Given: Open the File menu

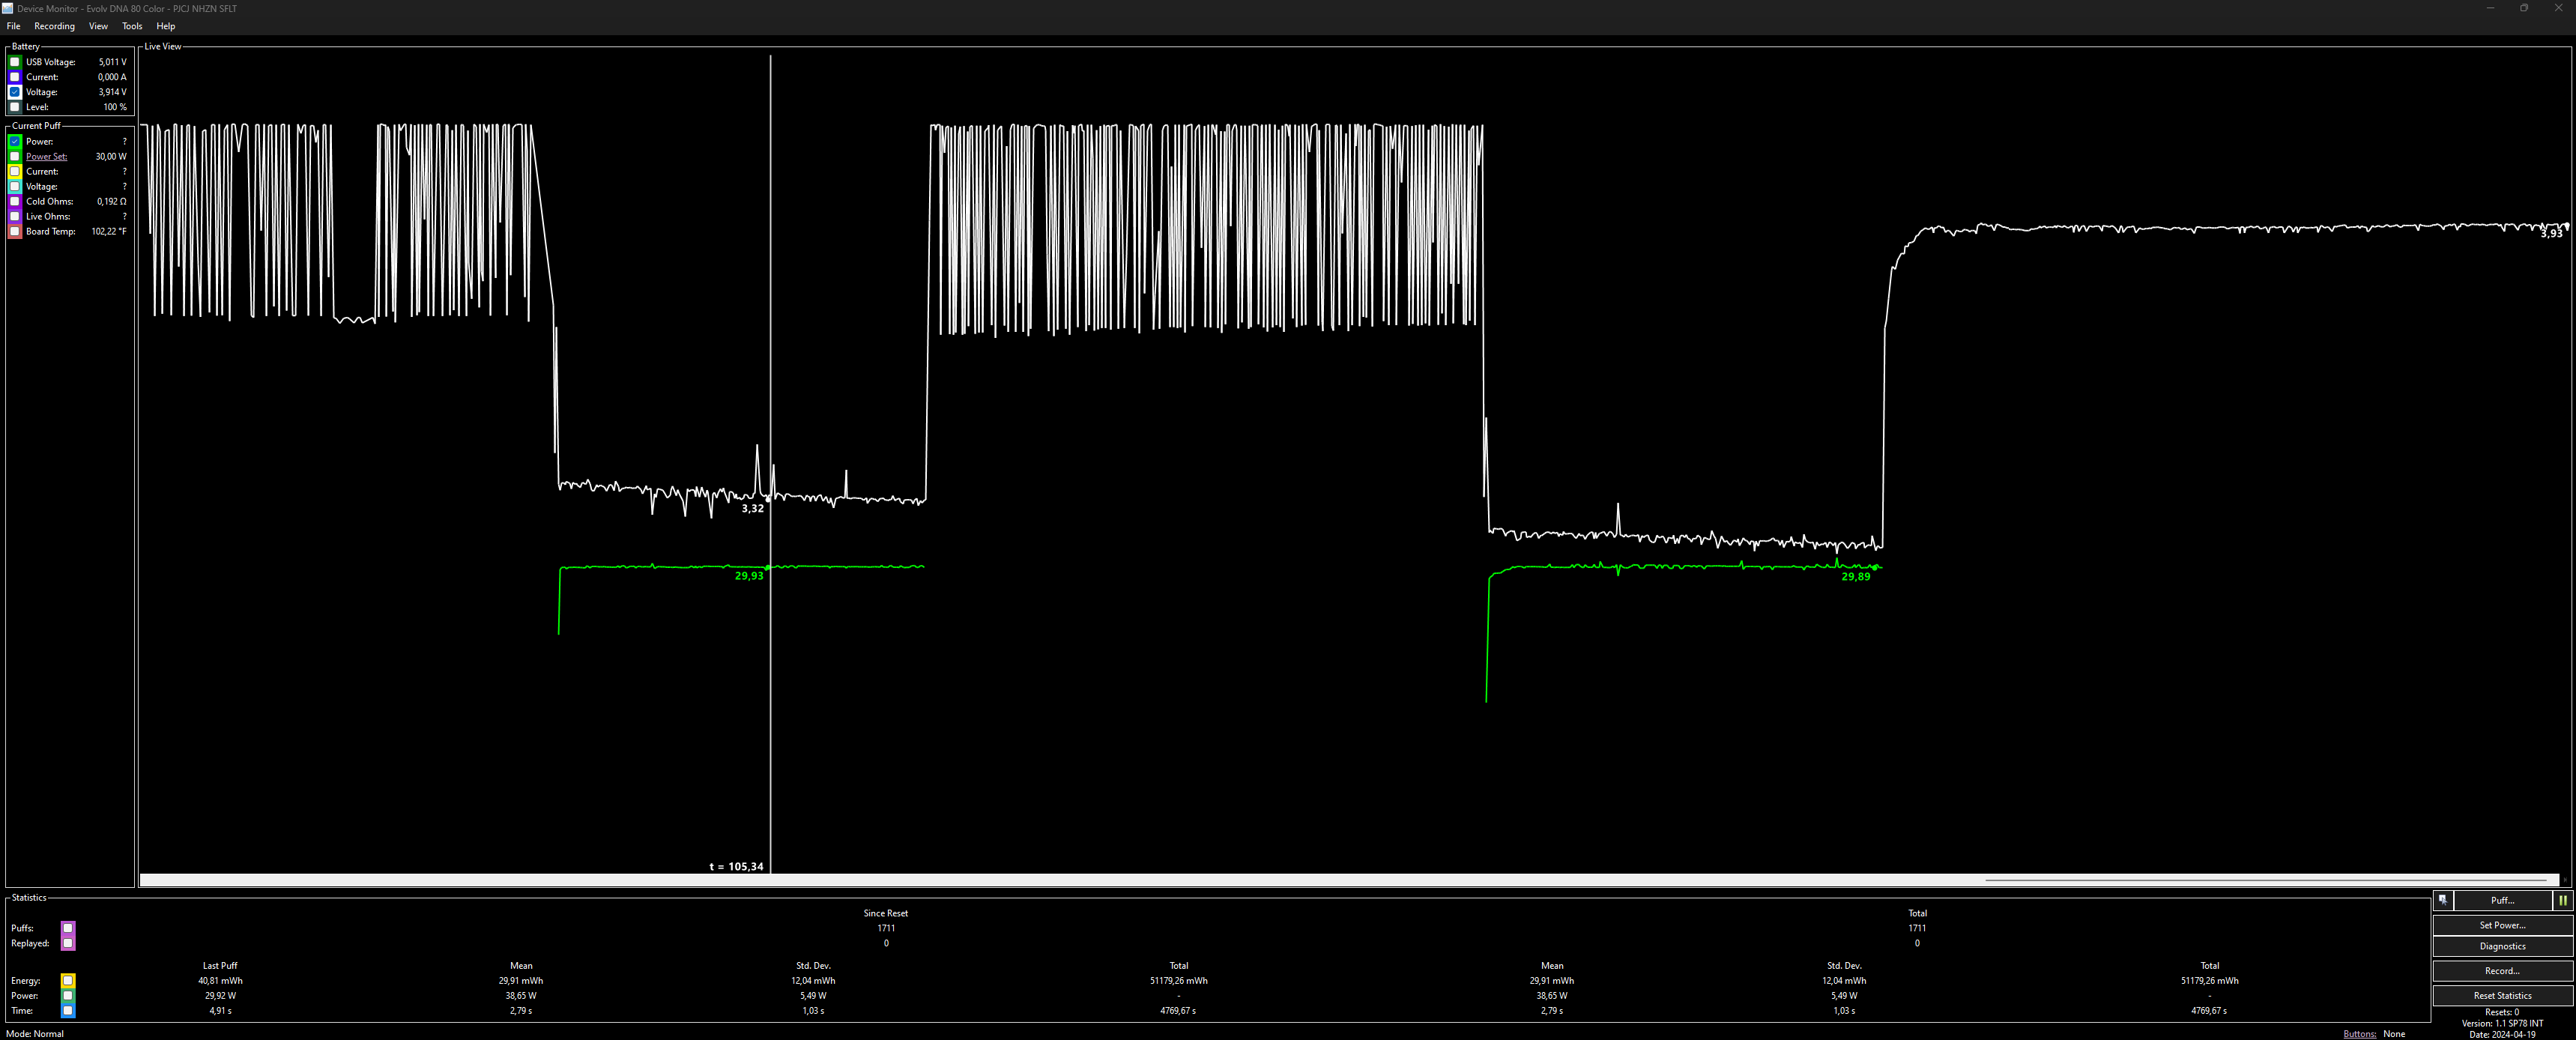Looking at the screenshot, I should 13,26.
